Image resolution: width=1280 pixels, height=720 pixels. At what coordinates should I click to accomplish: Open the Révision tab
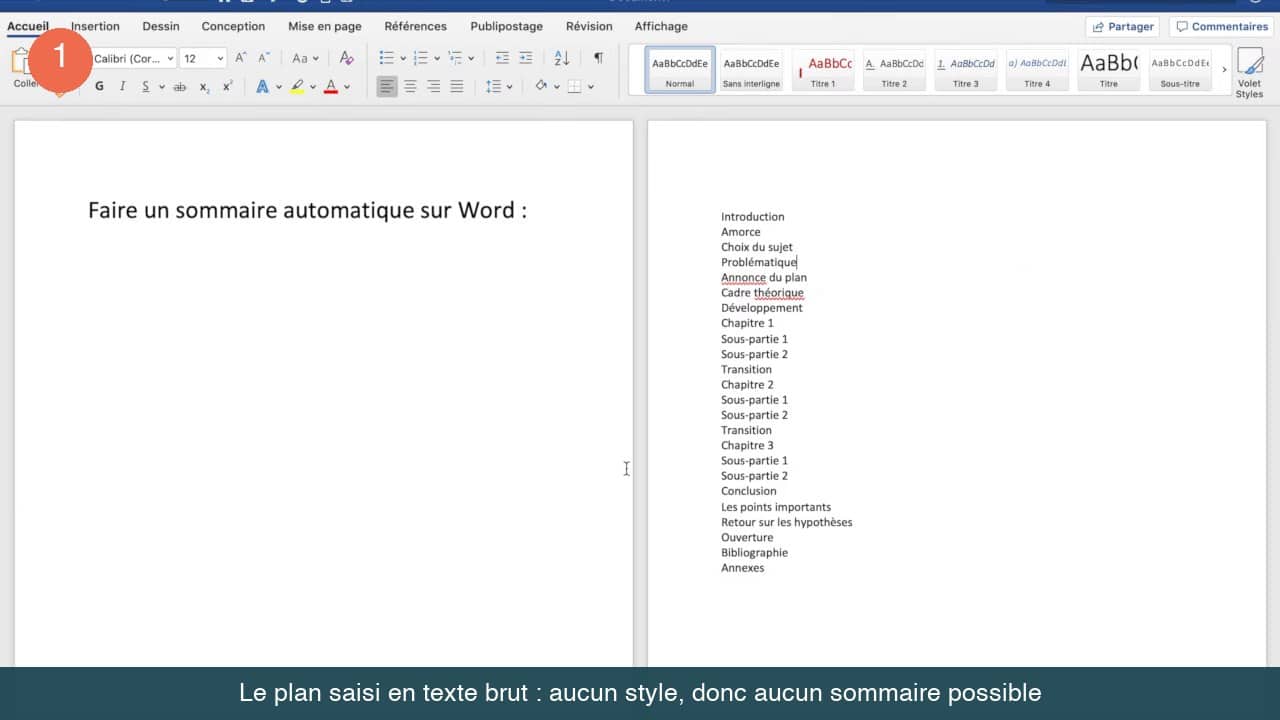pos(589,26)
